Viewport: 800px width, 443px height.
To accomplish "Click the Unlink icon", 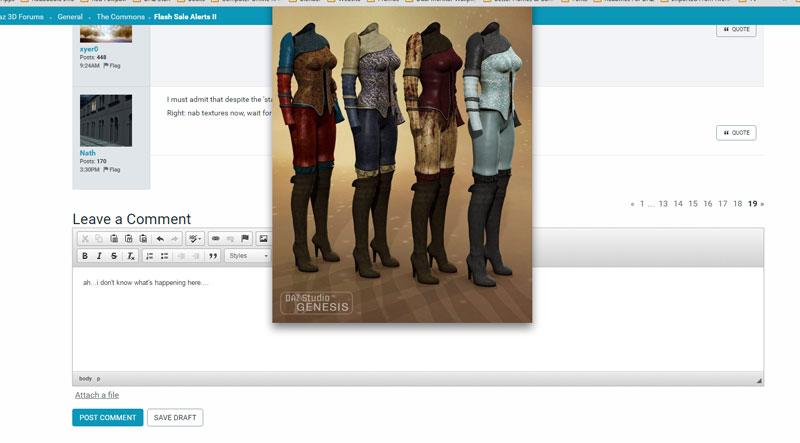I will 230,239.
